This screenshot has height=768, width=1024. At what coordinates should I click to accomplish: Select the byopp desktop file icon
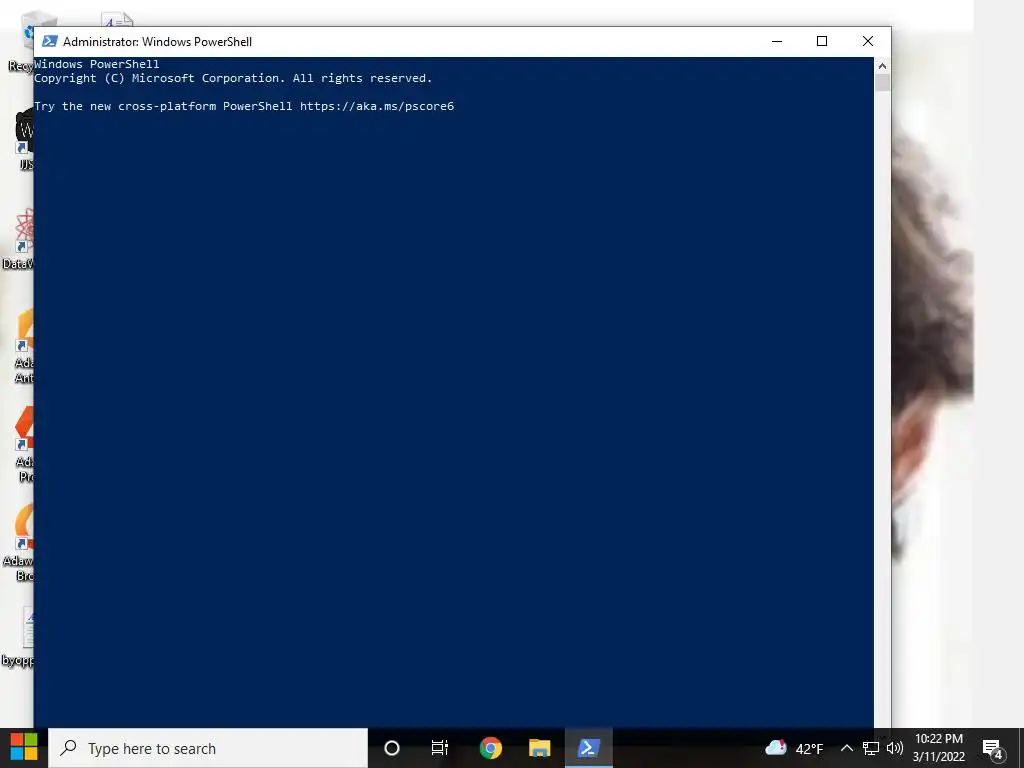[x=18, y=637]
